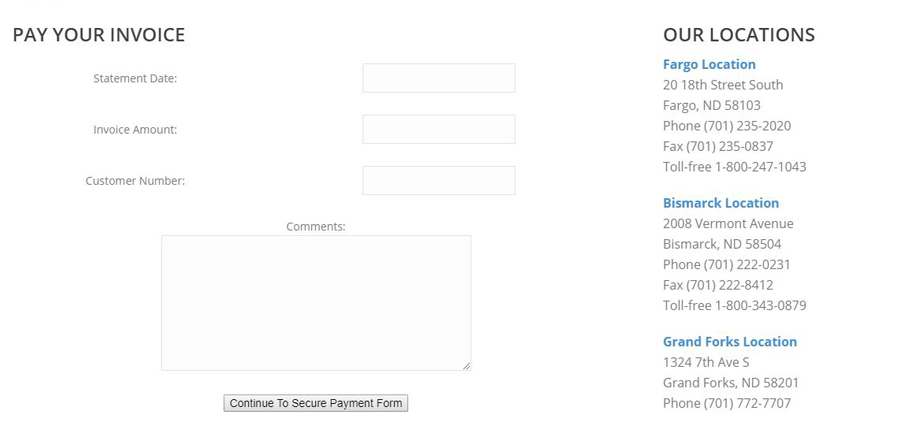900x435 pixels.
Task: Focus the Statement Date input field
Action: [x=439, y=78]
